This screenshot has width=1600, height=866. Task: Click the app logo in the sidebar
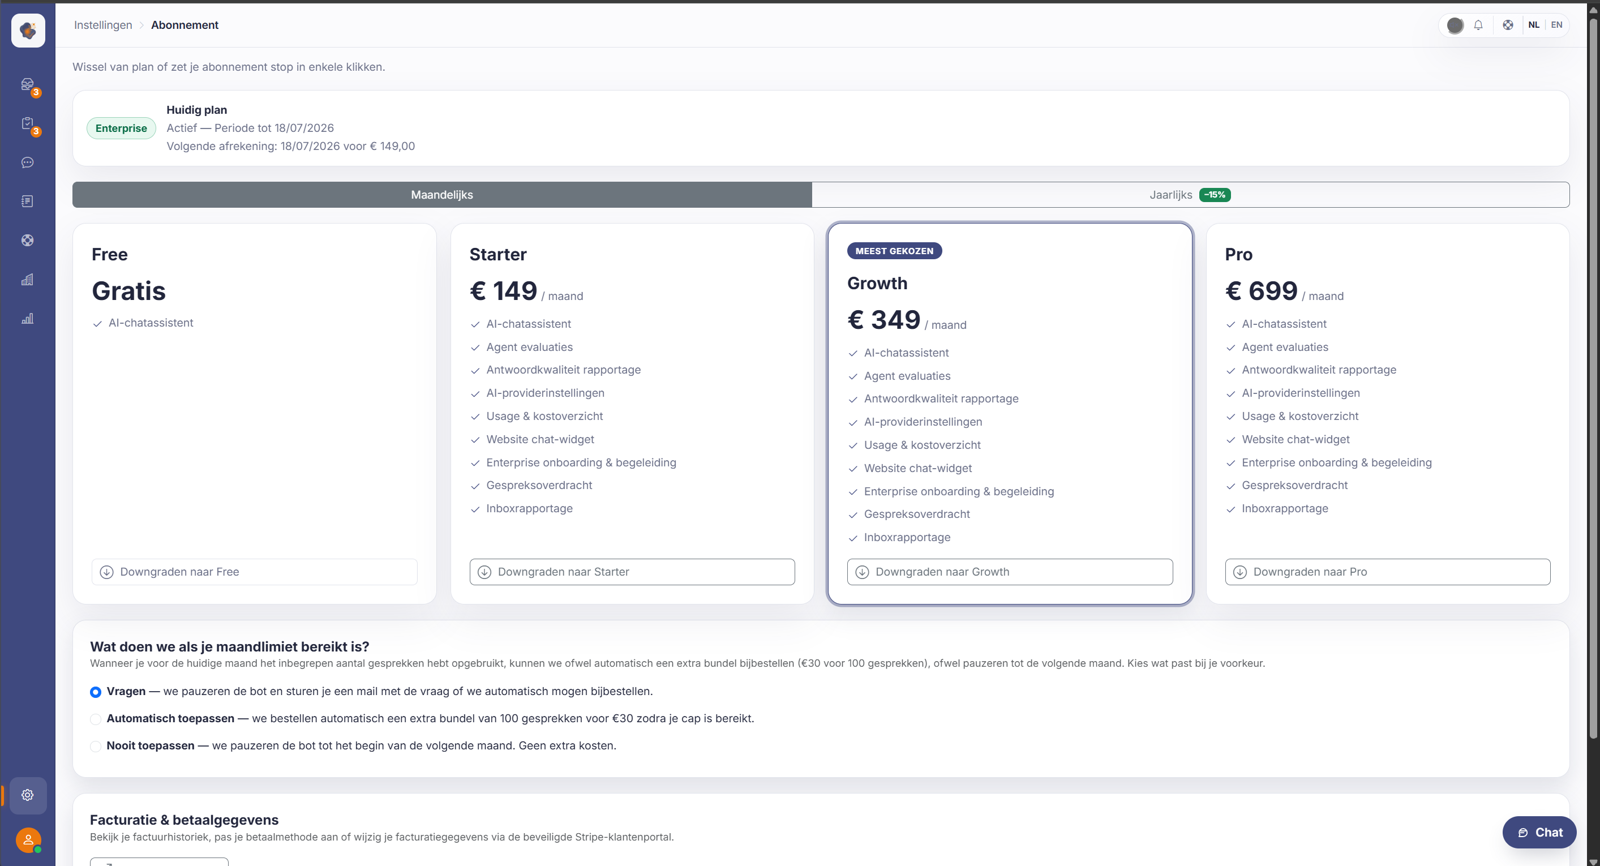click(28, 30)
